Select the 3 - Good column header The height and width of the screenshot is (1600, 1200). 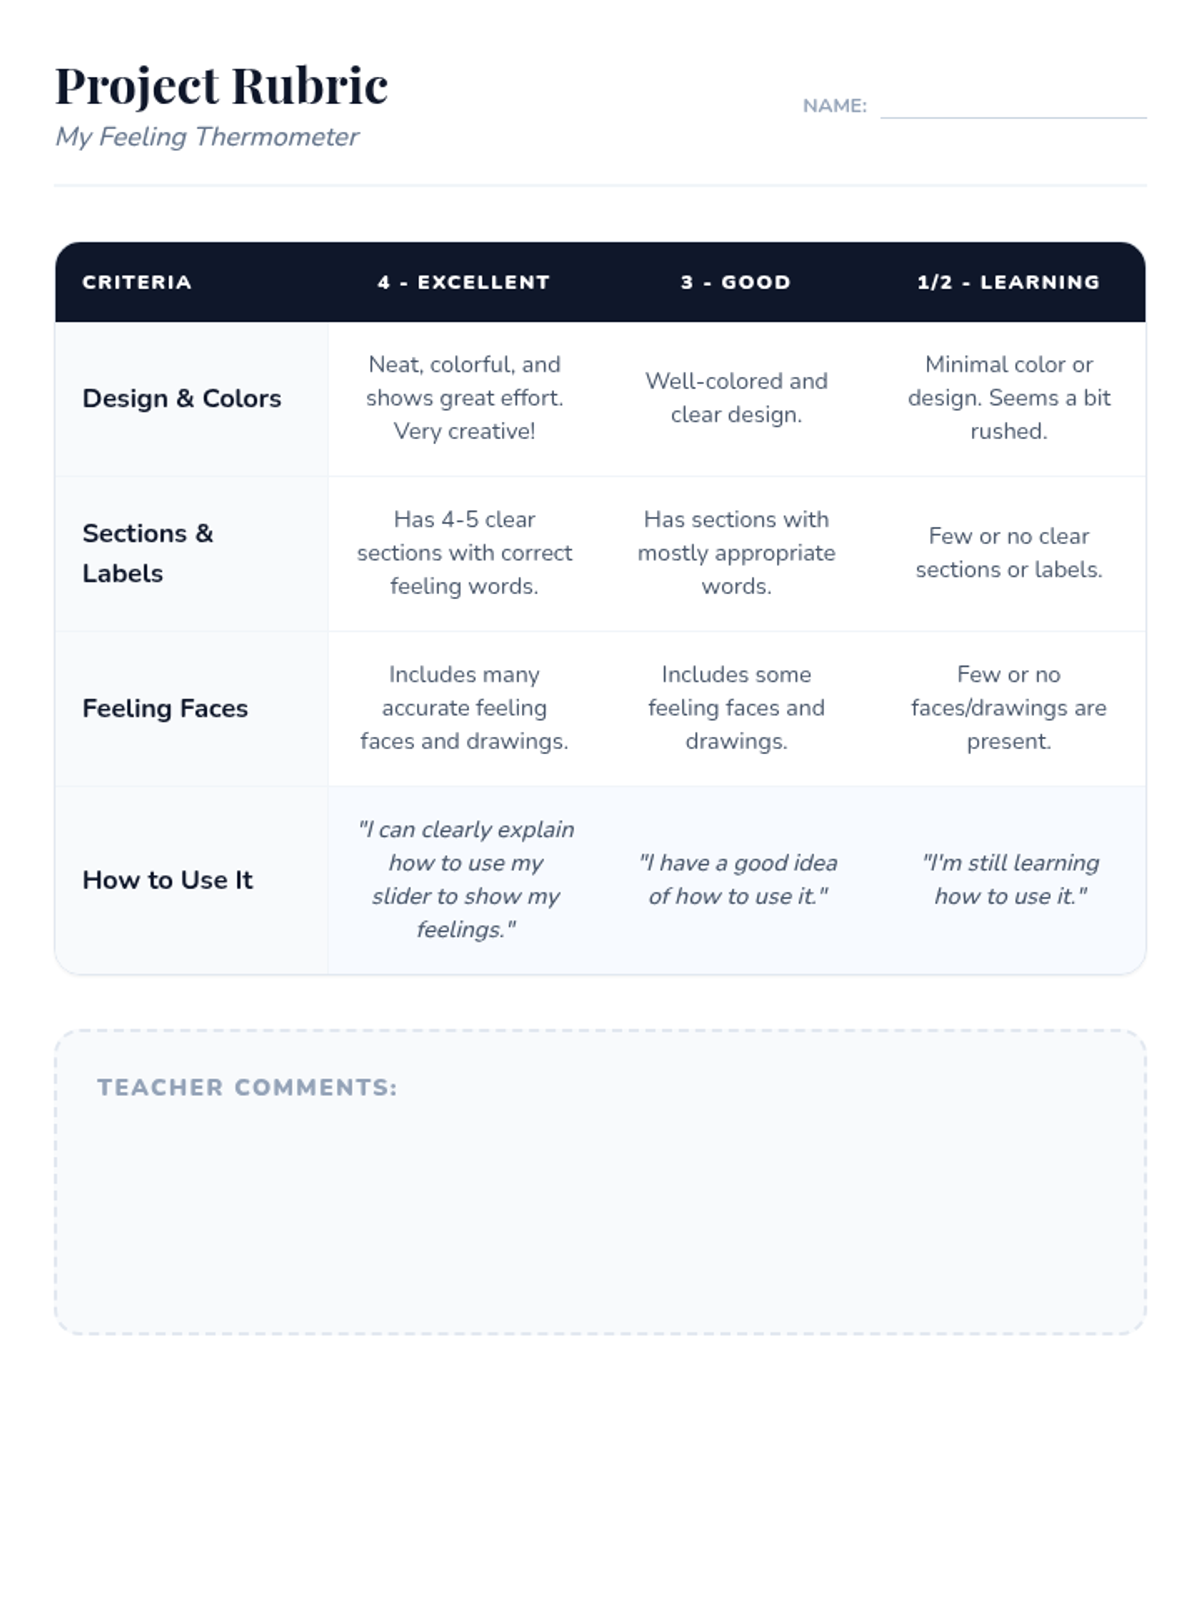click(x=736, y=282)
